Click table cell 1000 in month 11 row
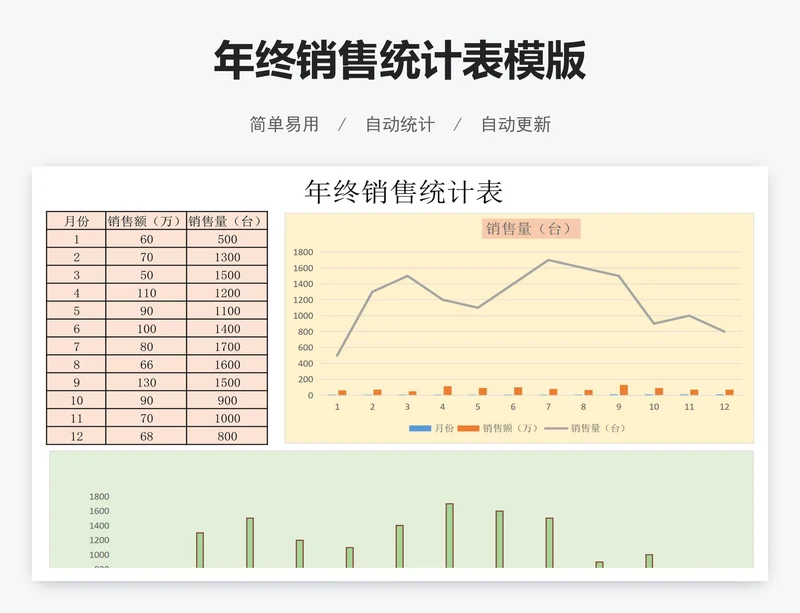 point(227,418)
